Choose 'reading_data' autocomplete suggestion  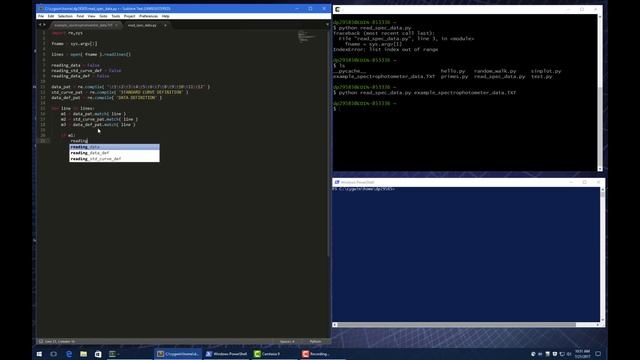tap(114, 147)
